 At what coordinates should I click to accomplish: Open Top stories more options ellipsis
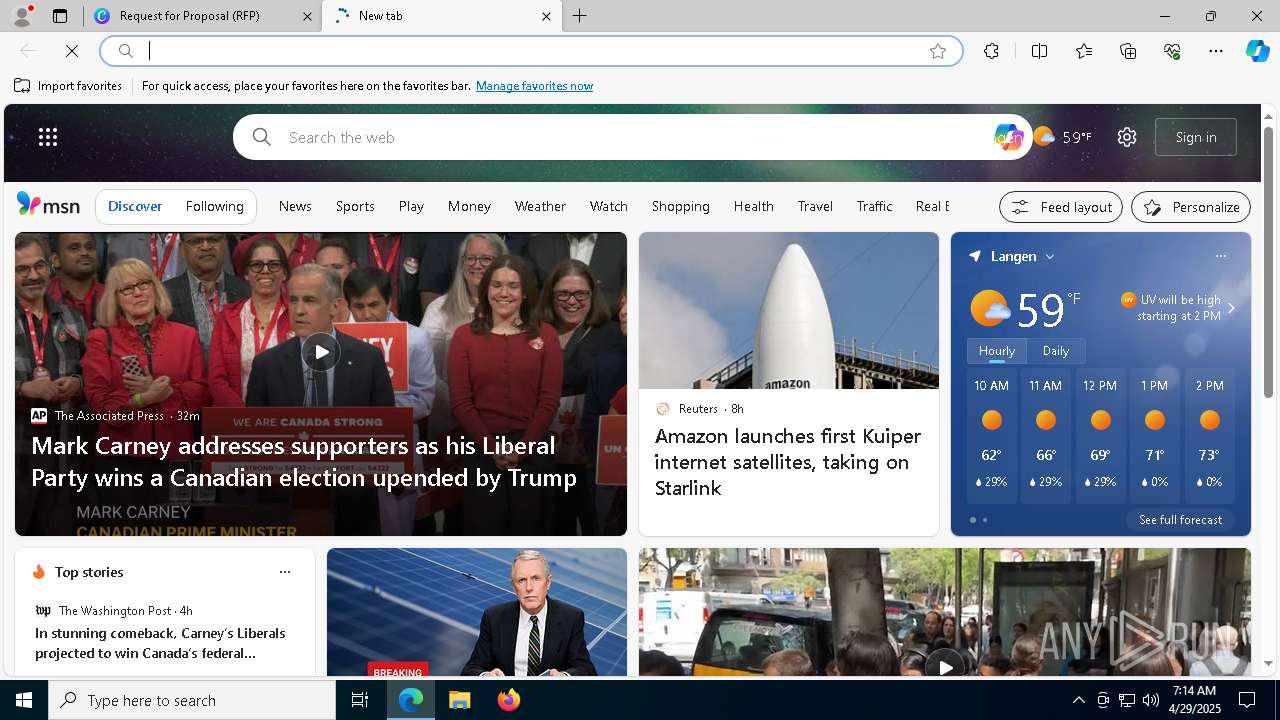285,572
